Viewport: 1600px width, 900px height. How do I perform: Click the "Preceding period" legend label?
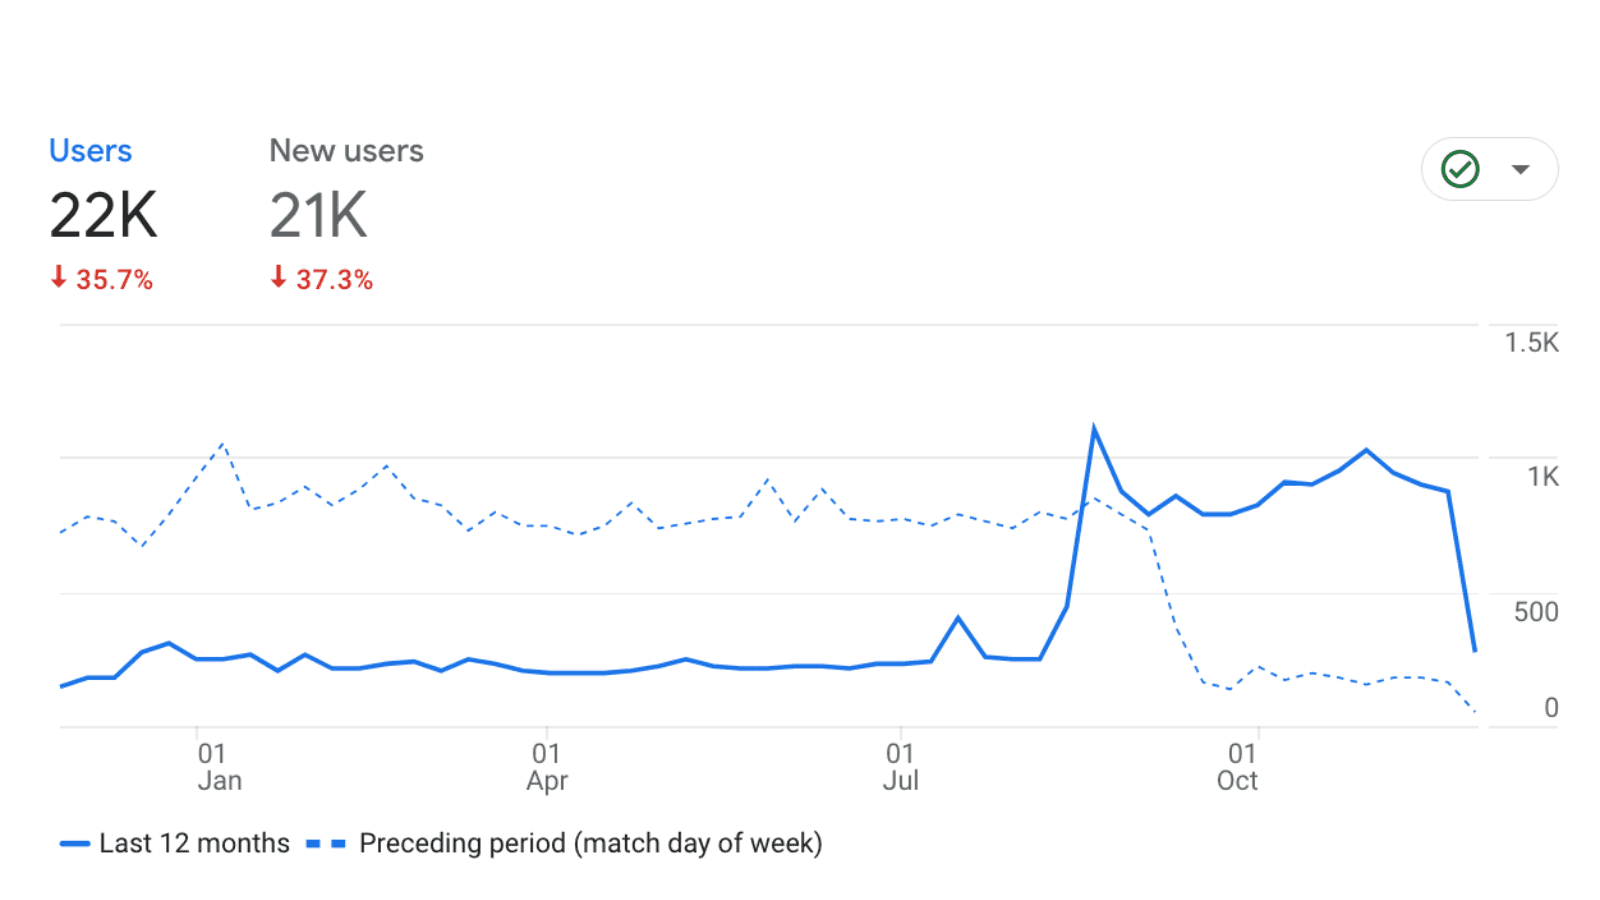[x=590, y=844]
